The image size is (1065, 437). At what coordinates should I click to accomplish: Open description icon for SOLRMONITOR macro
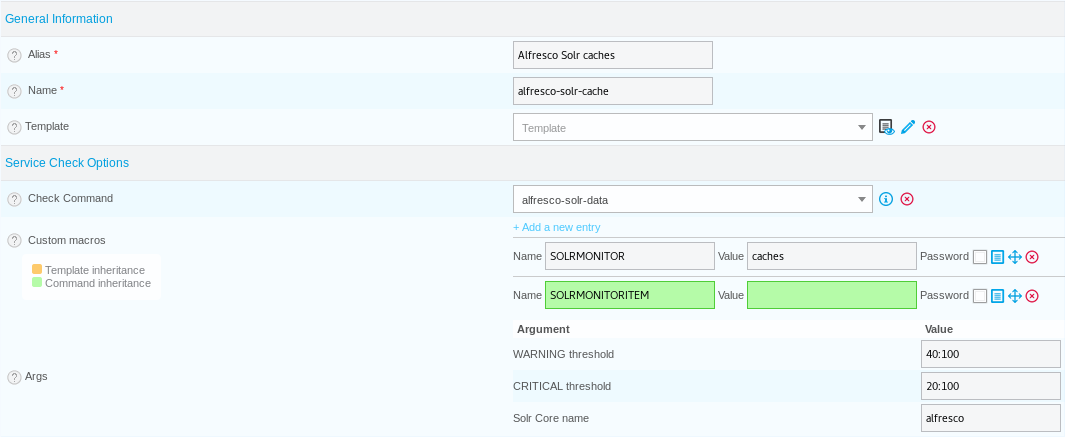pyautogui.click(x=997, y=257)
